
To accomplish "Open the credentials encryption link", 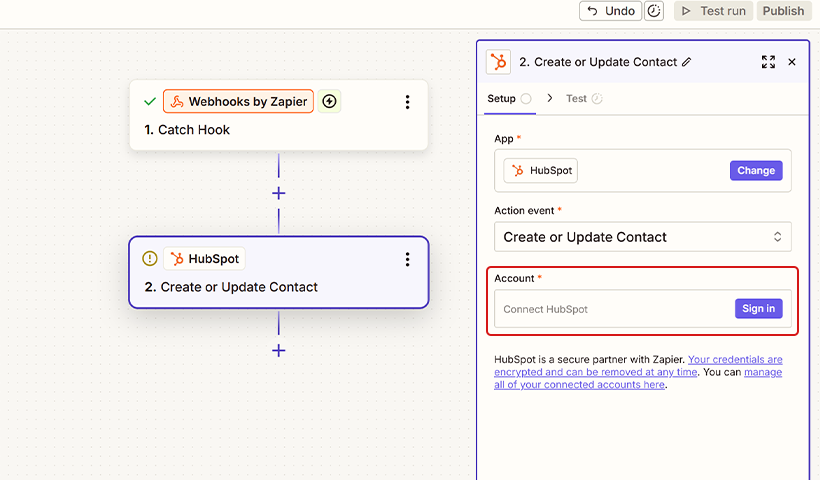I will pos(735,360).
